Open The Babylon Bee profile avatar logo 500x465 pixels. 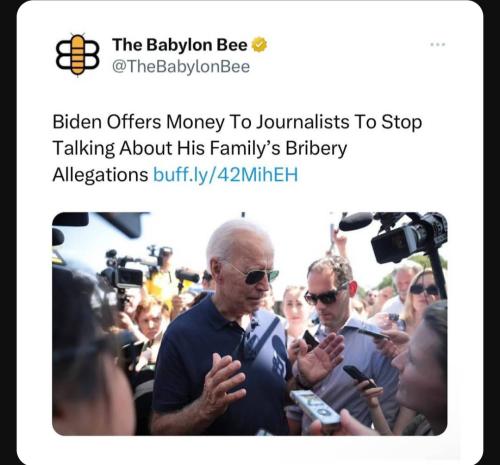click(x=77, y=55)
